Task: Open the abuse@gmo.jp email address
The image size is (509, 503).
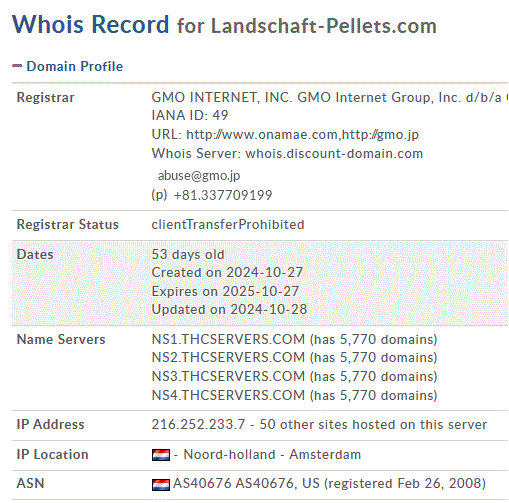Action: pyautogui.click(x=199, y=176)
